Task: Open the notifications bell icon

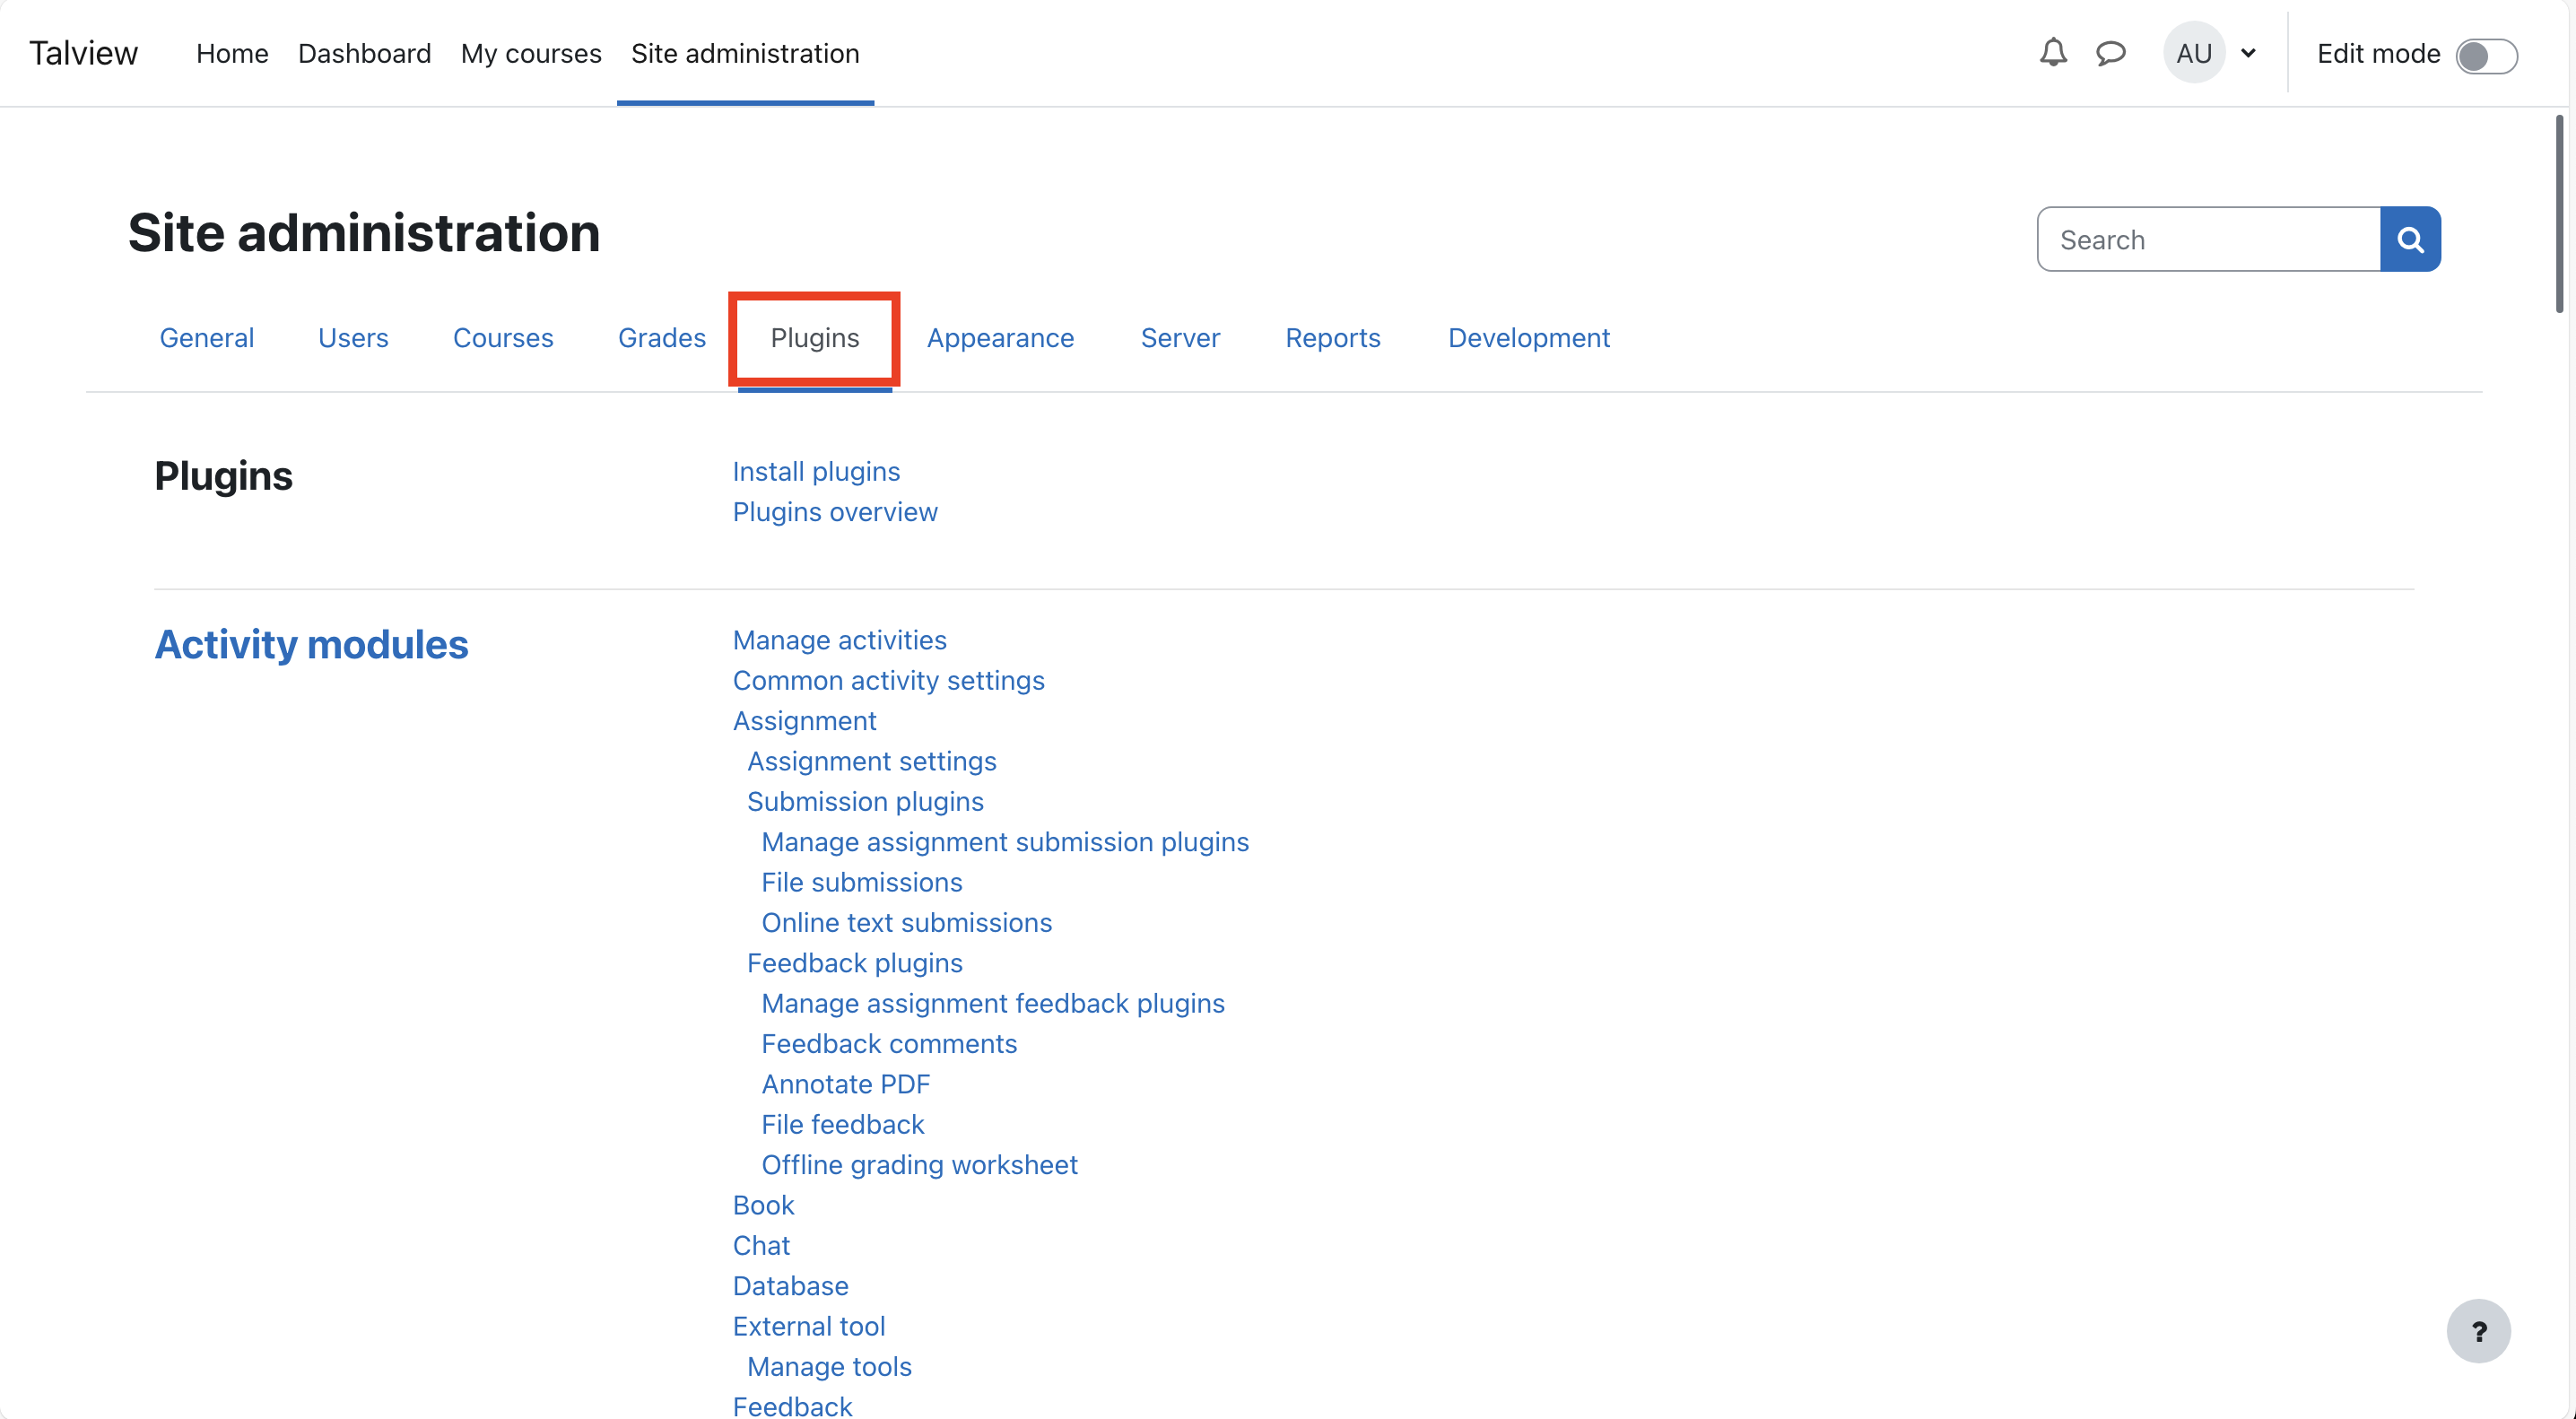Action: point(2052,53)
